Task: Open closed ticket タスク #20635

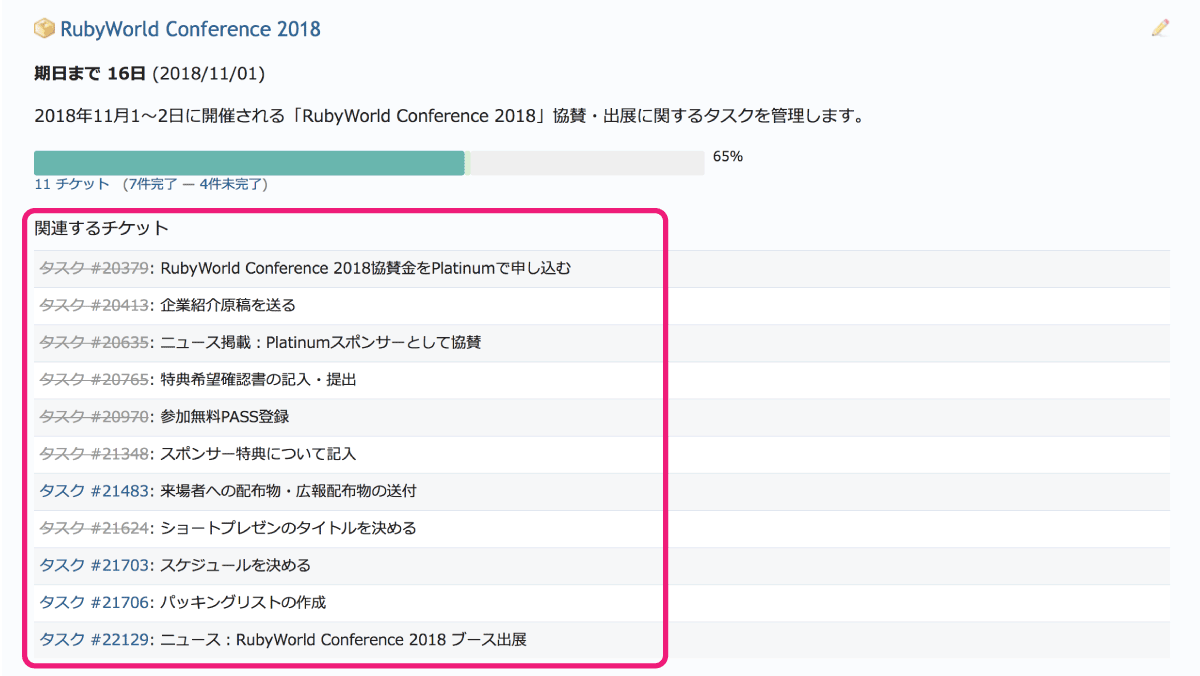Action: pos(95,342)
